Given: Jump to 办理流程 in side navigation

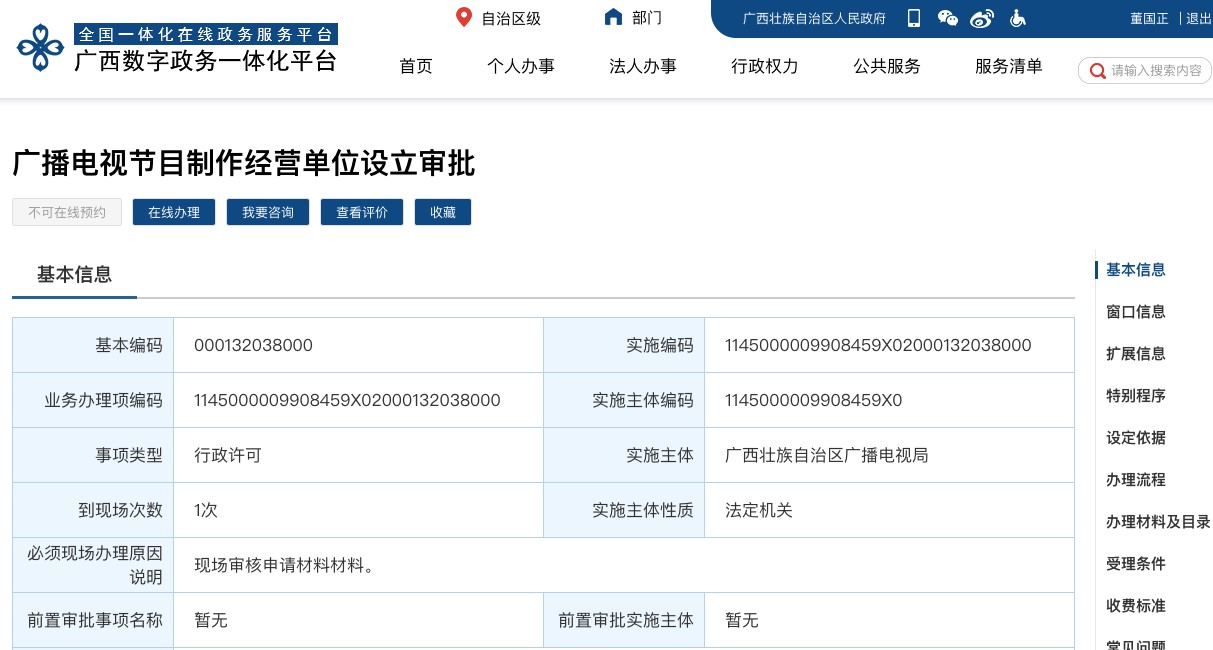Looking at the screenshot, I should (1135, 480).
